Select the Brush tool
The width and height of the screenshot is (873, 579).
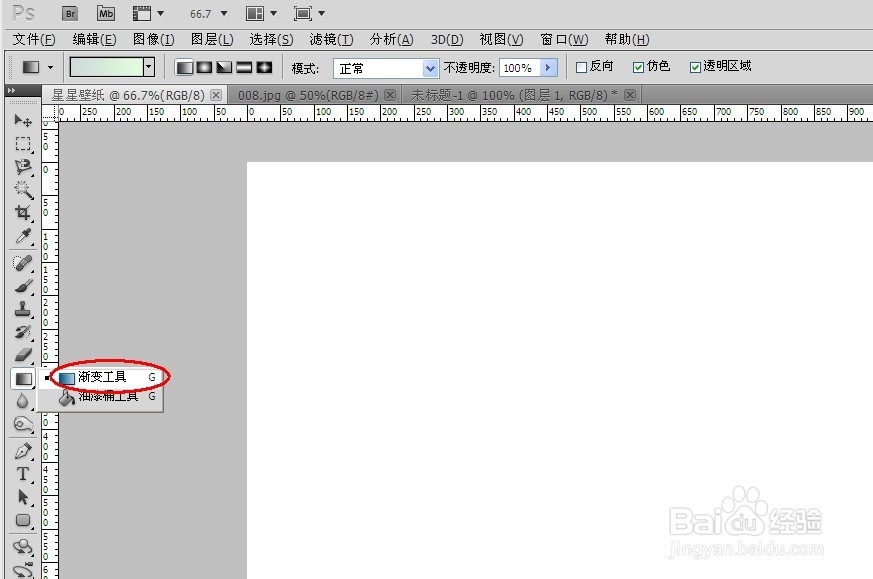[23, 286]
